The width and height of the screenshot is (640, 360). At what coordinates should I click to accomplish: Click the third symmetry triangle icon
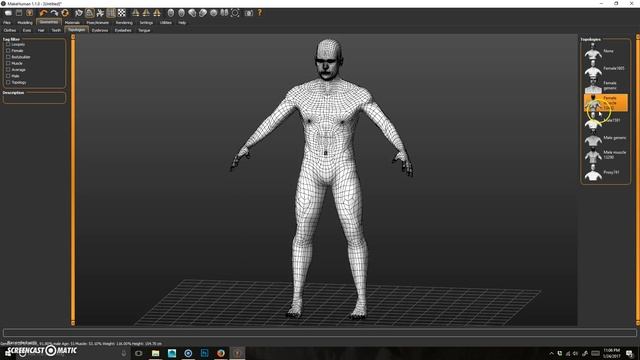[x=157, y=13]
